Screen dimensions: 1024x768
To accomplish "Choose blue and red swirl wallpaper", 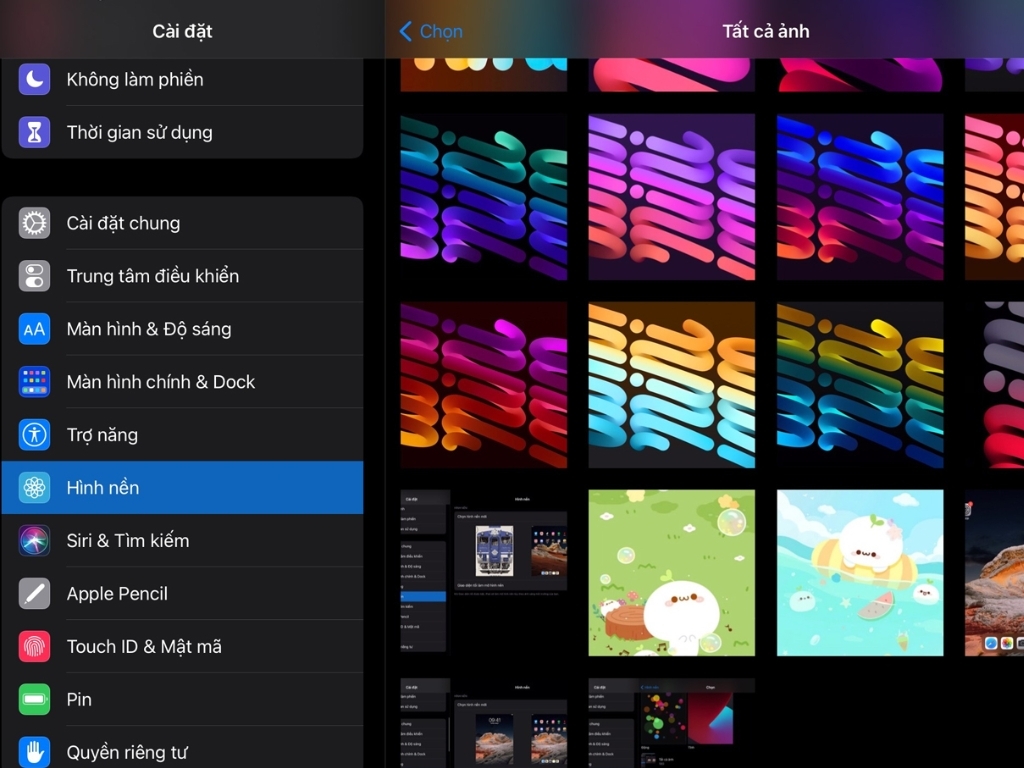I will tap(860, 197).
